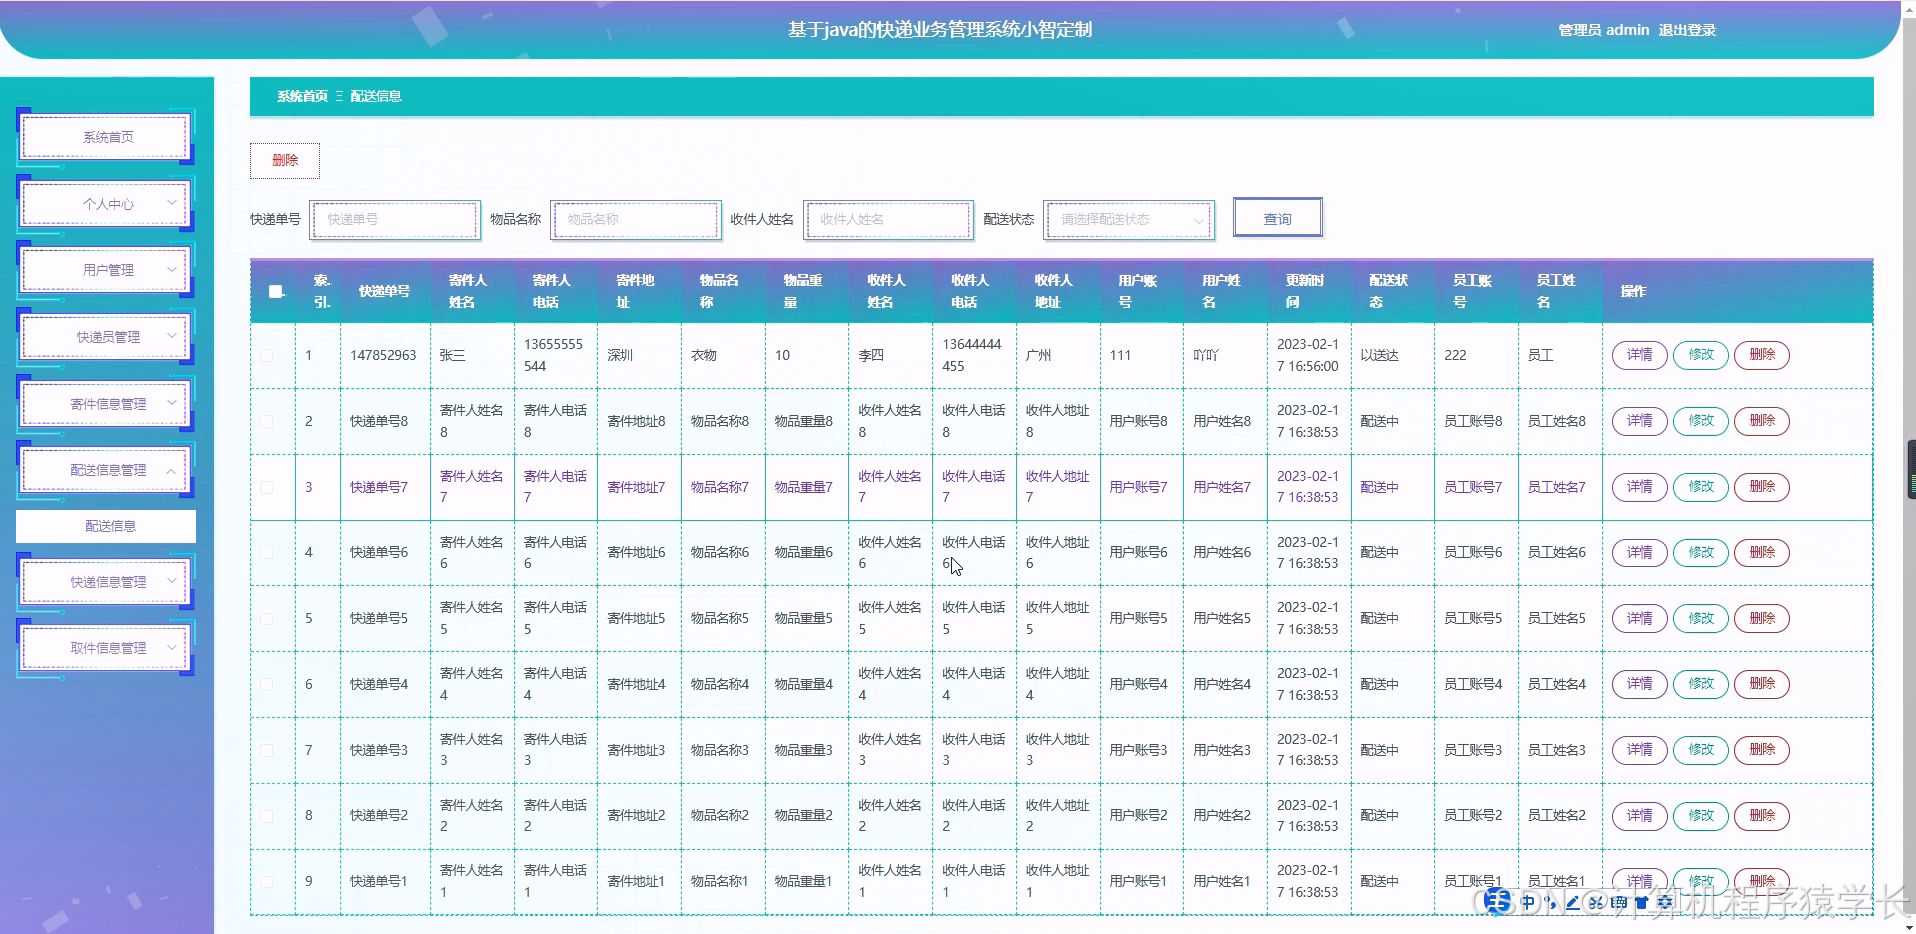The image size is (1916, 934).
Task: Click 退出登录 to log out
Action: pyautogui.click(x=1687, y=30)
